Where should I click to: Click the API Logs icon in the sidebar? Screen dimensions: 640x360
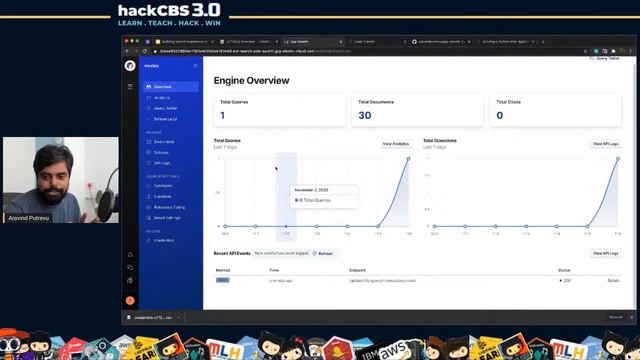[149, 163]
